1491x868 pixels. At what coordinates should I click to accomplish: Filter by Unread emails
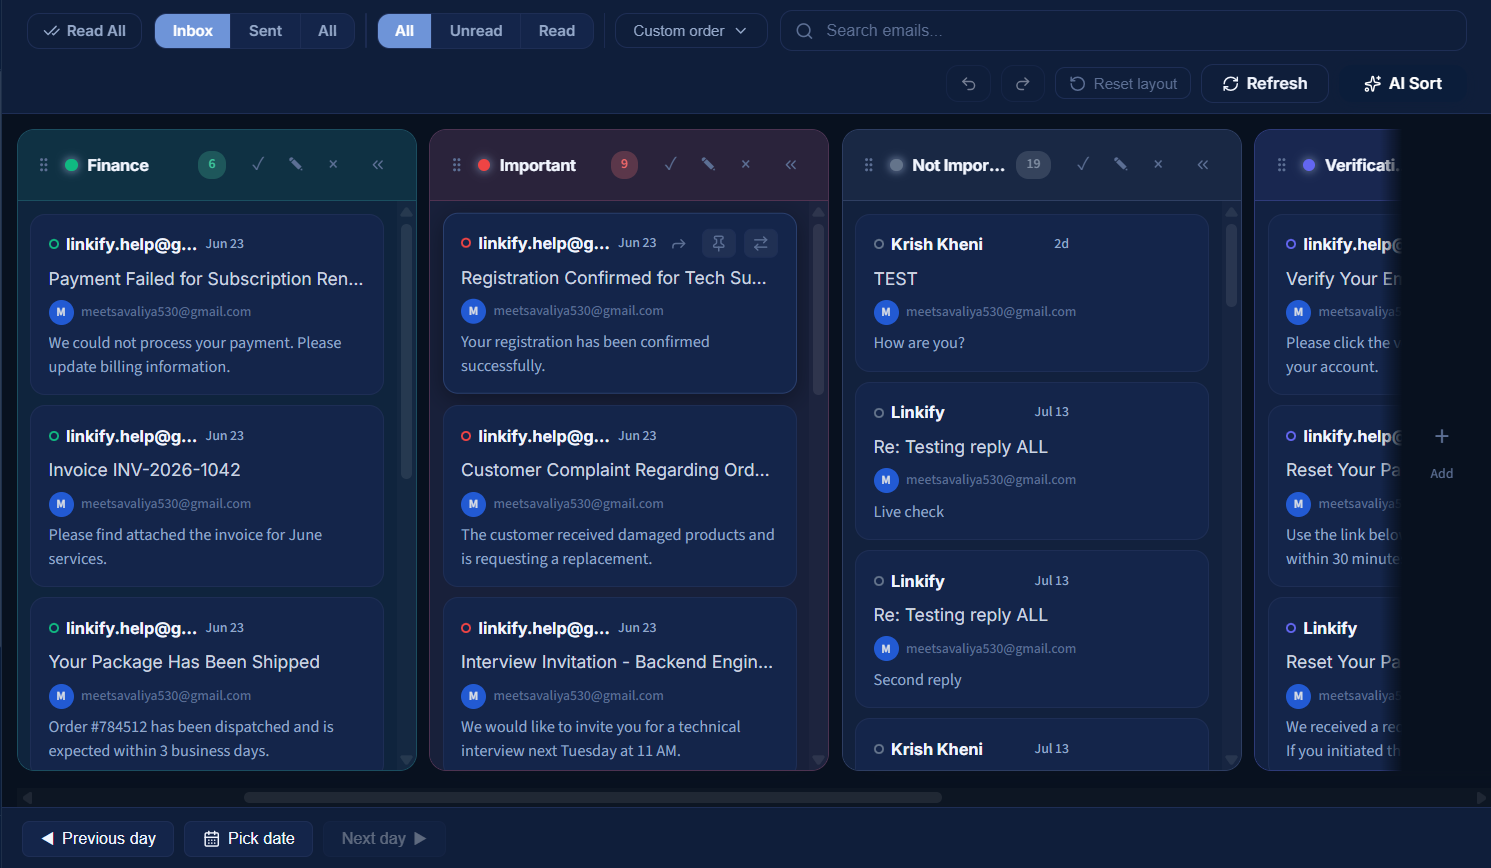(476, 31)
